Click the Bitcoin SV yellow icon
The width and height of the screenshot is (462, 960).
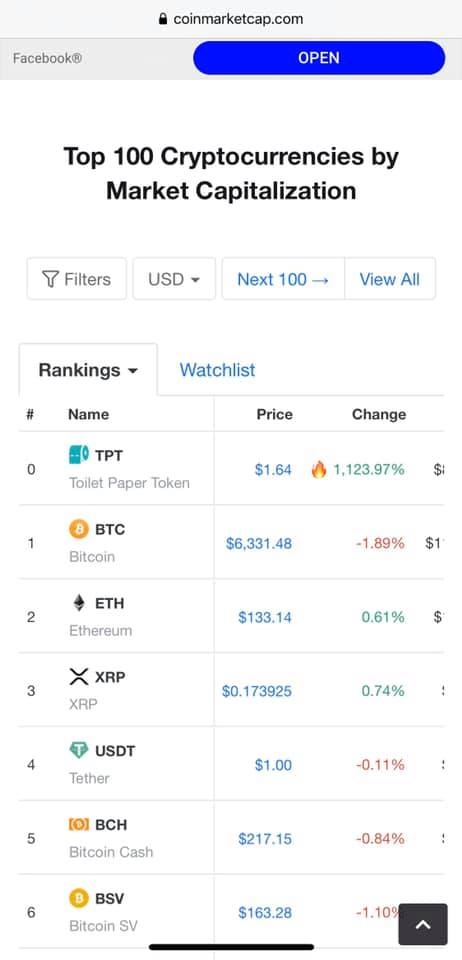coord(79,898)
